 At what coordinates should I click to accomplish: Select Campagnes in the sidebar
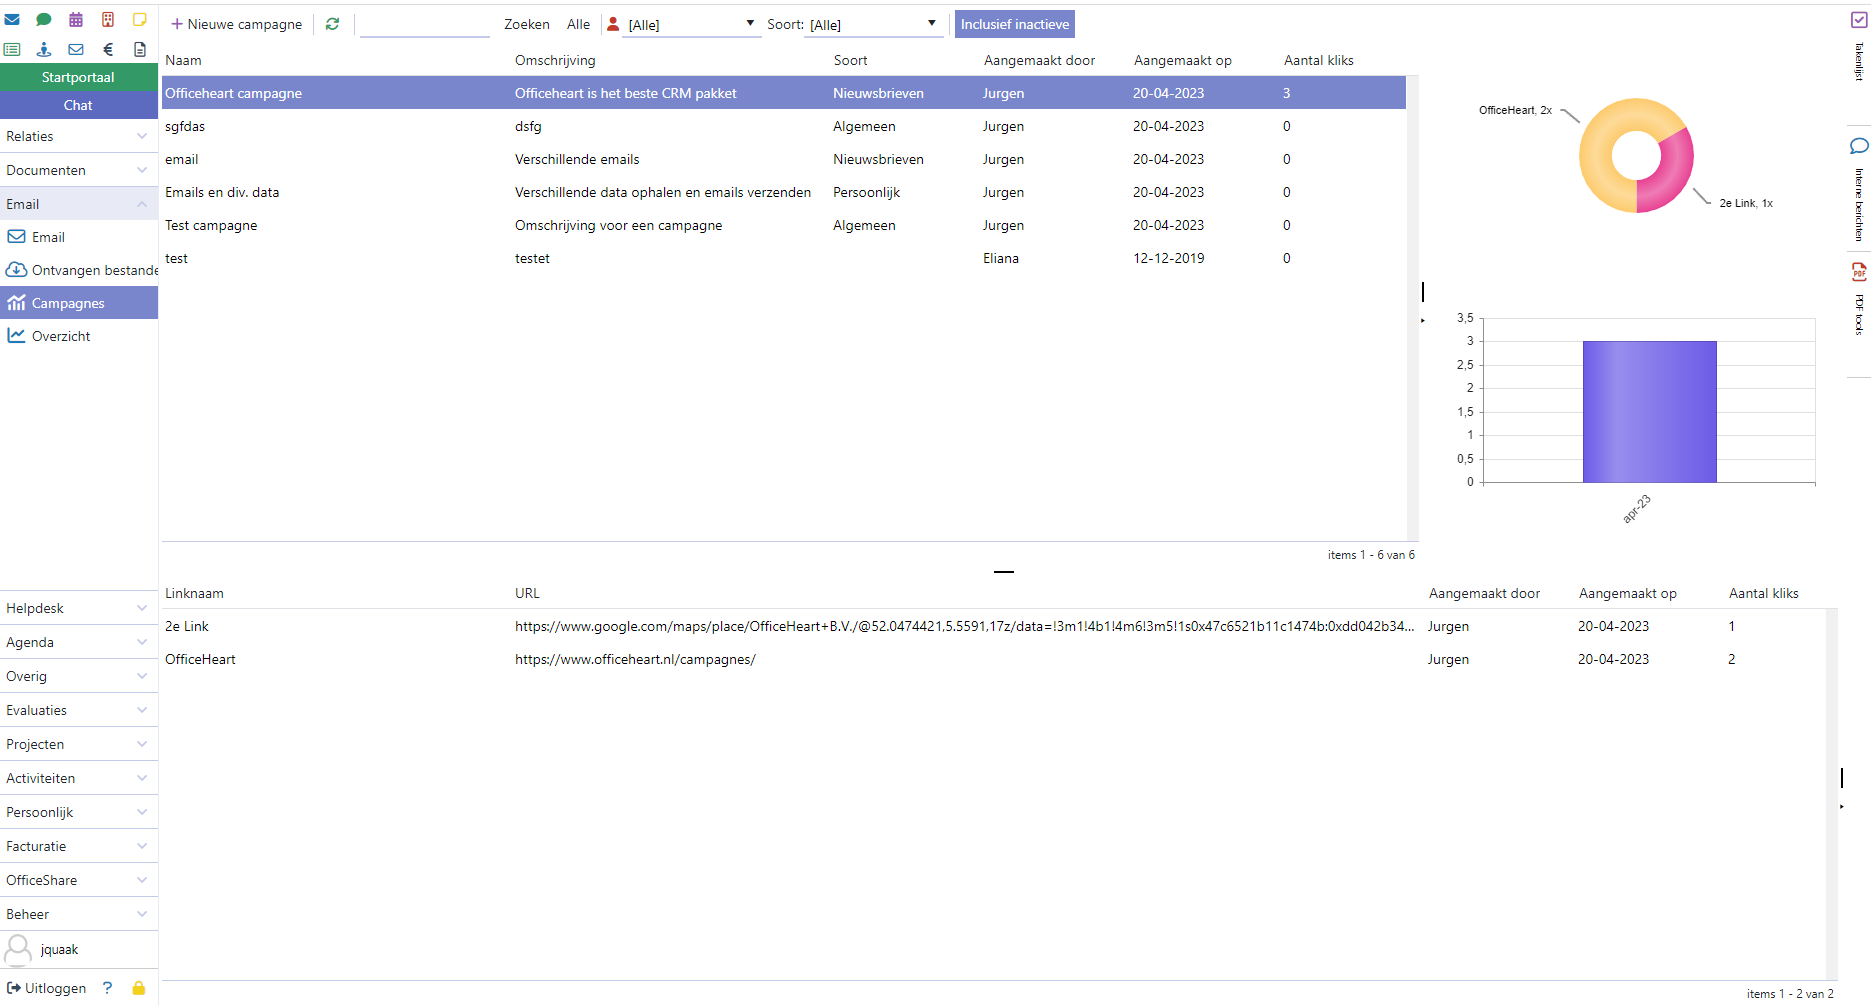click(x=79, y=303)
